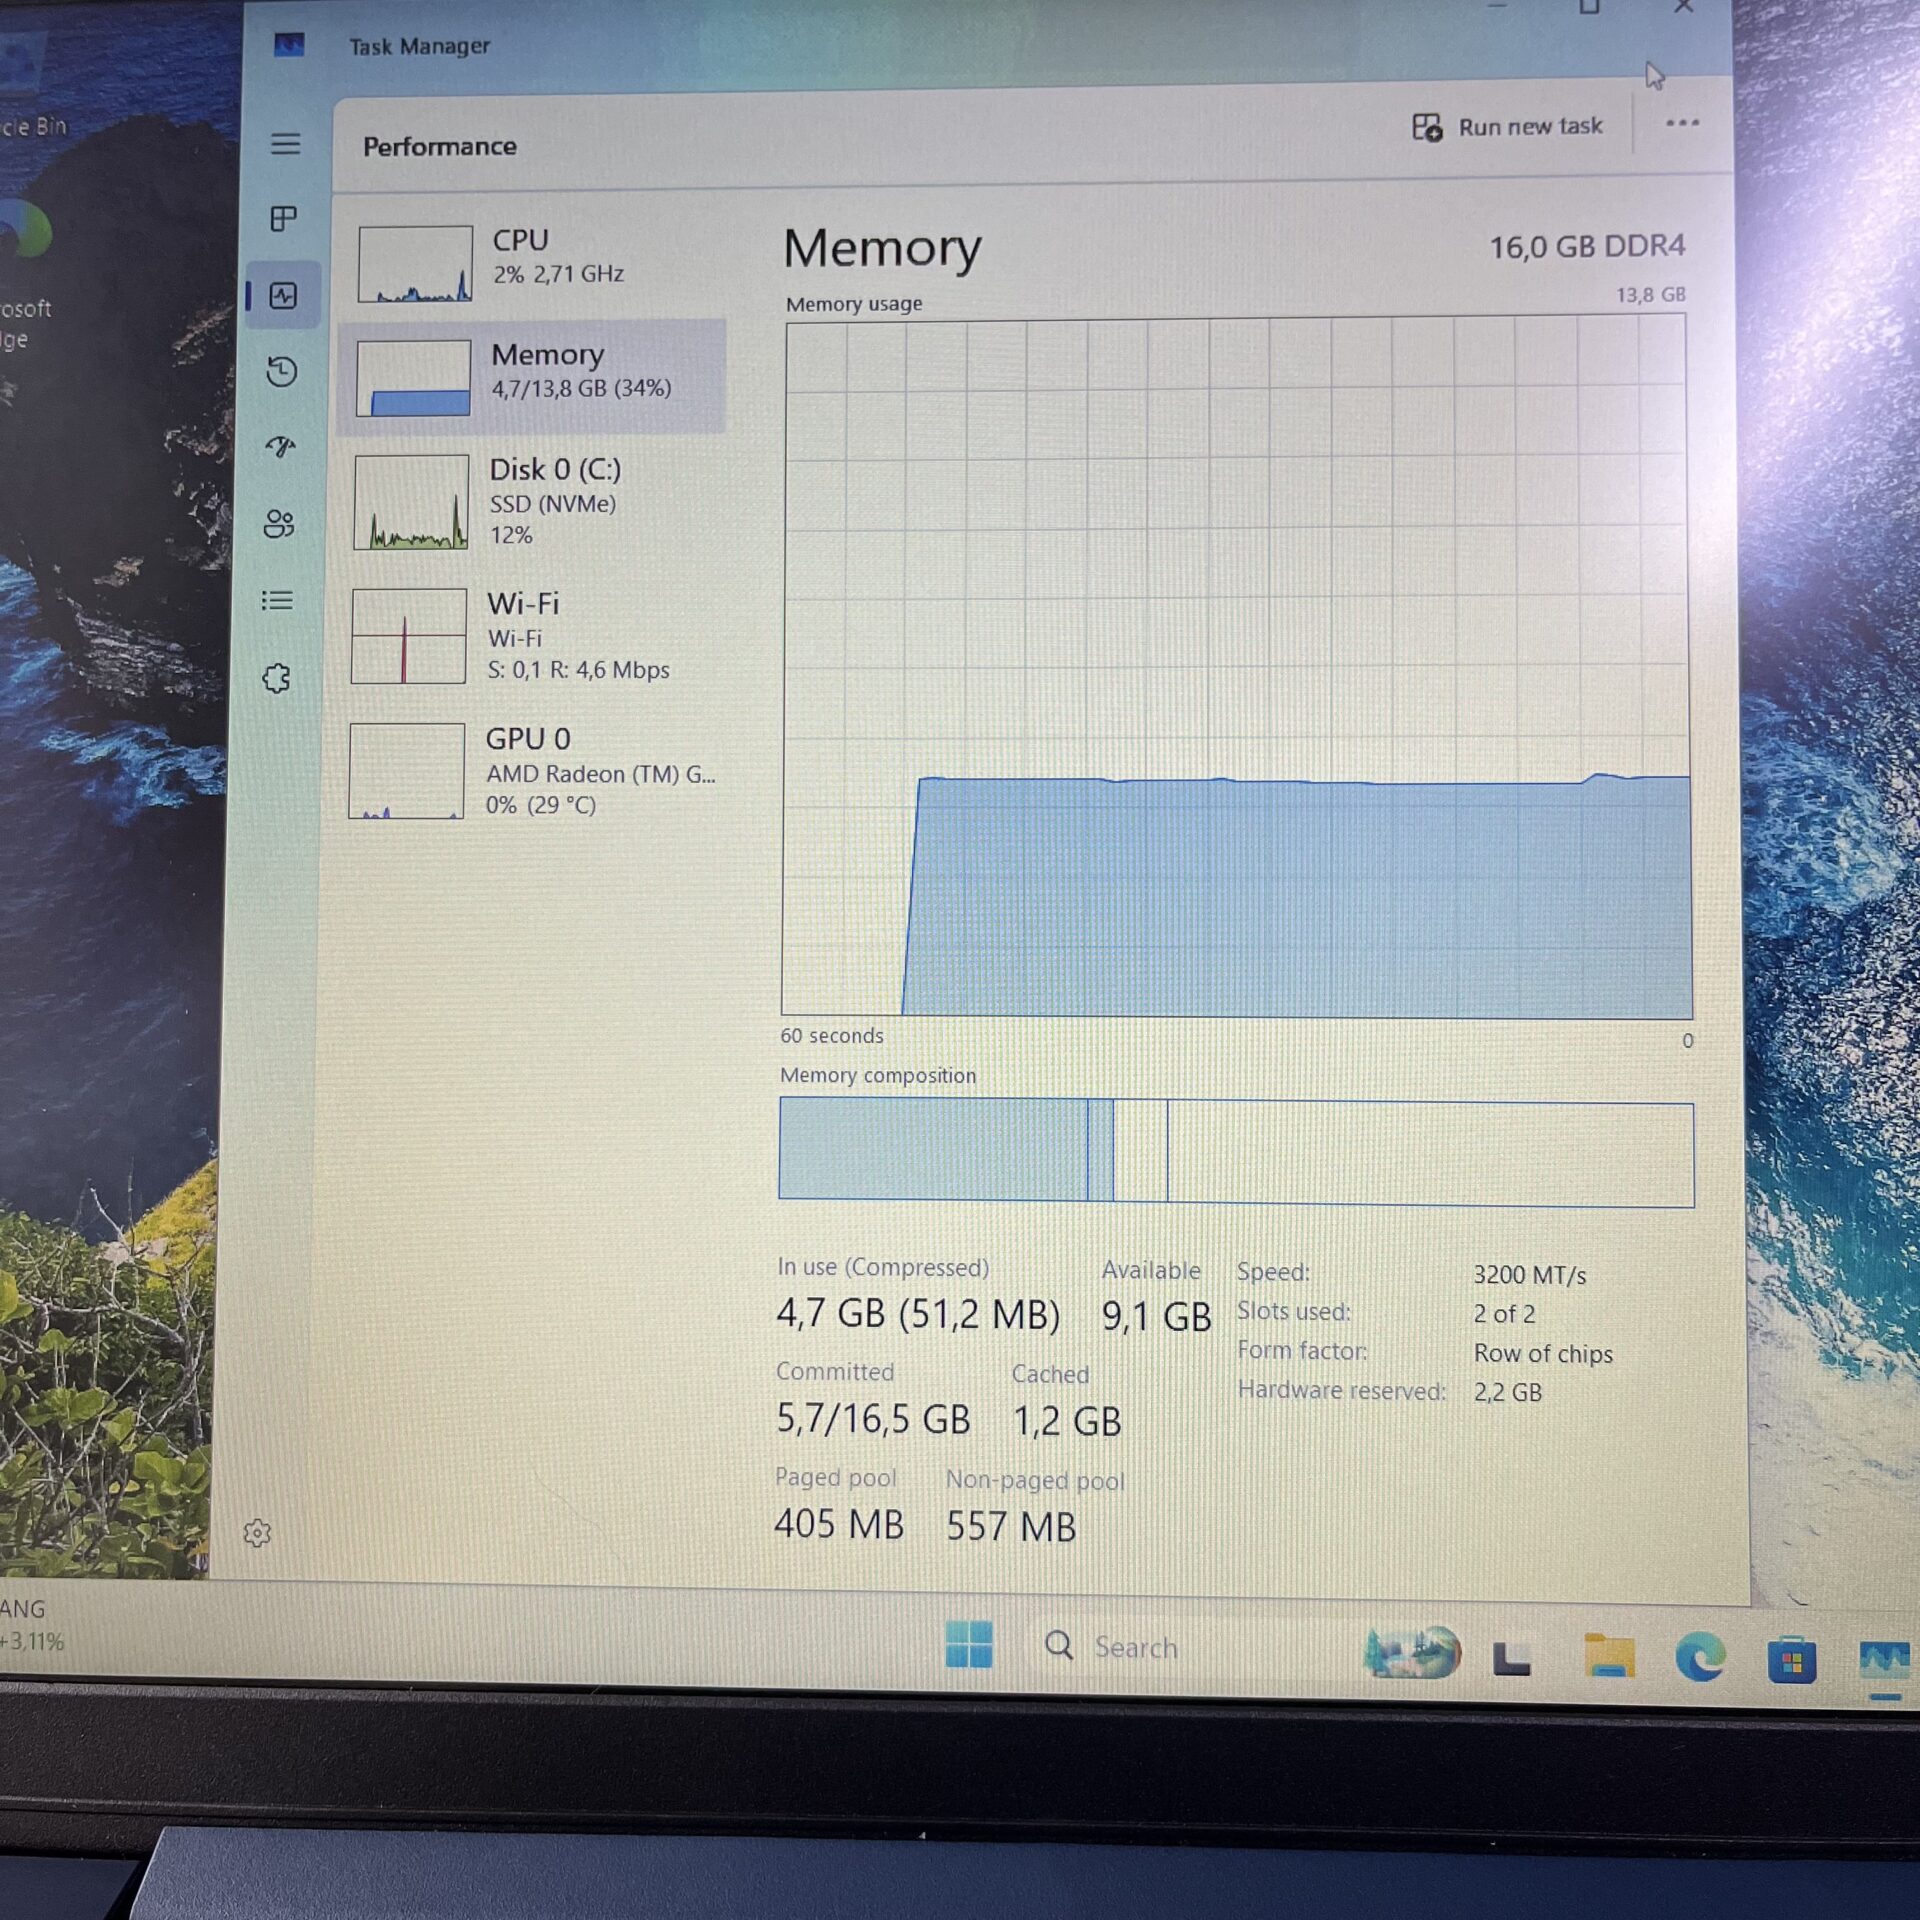Click the Memory usage graph area
The image size is (1920, 1920).
[x=1236, y=667]
